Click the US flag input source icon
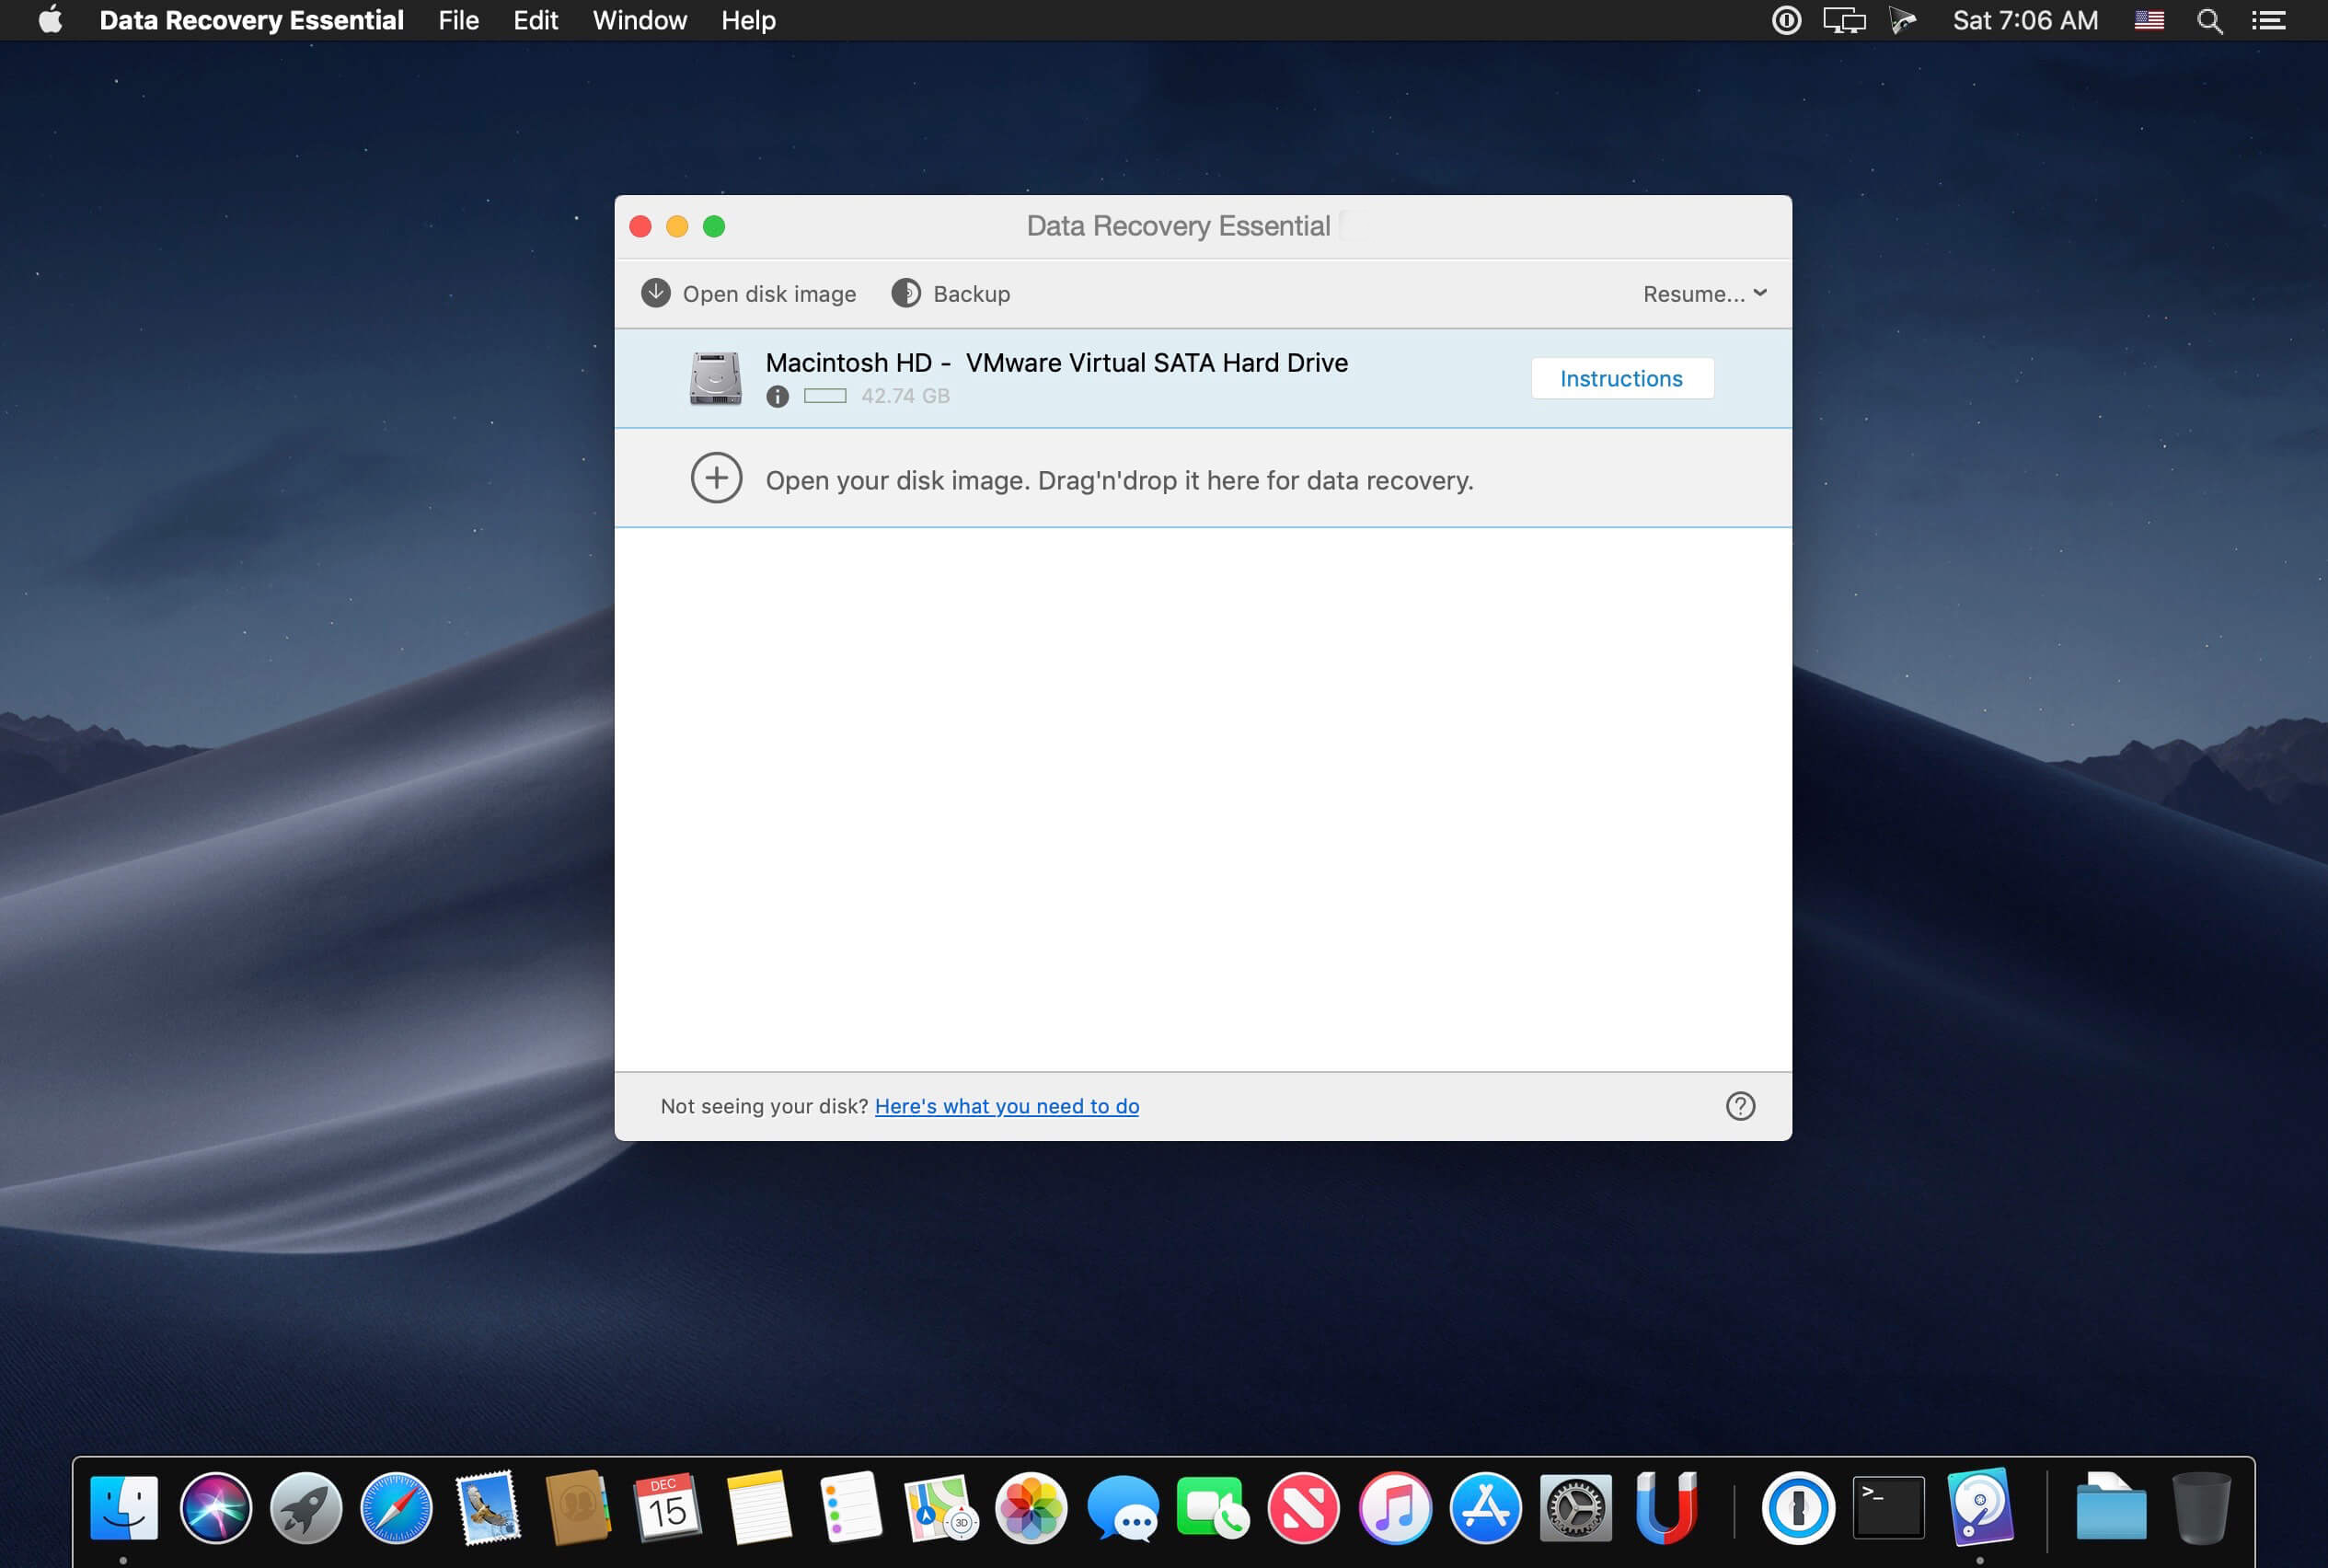 point(2148,20)
